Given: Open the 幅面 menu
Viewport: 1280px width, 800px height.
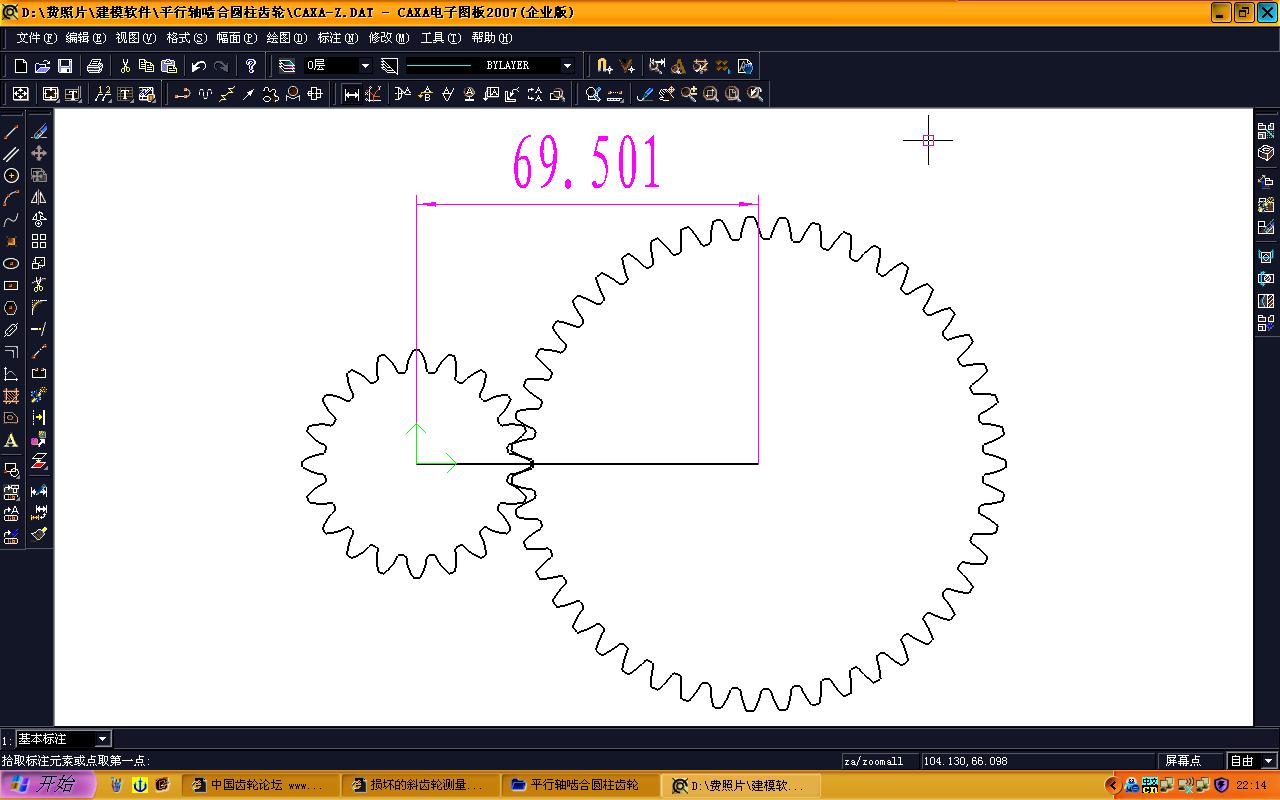Looking at the screenshot, I should pos(237,38).
